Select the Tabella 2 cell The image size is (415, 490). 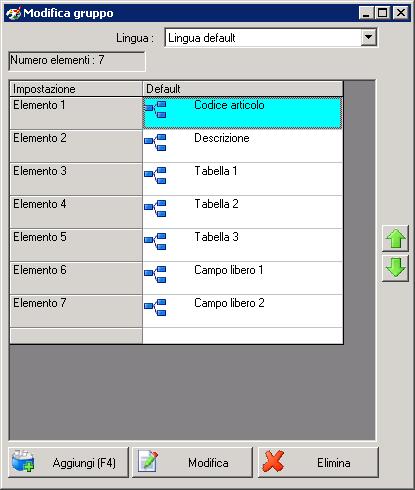(243, 212)
